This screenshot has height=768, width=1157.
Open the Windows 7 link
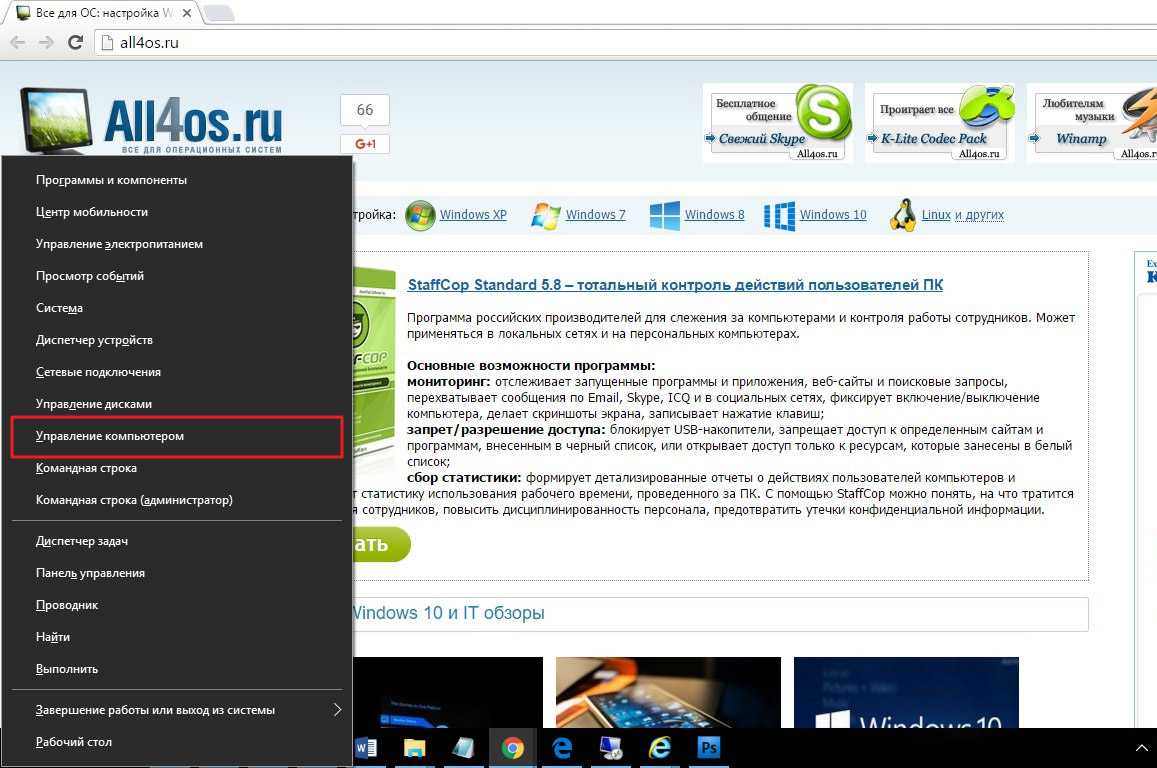click(595, 215)
